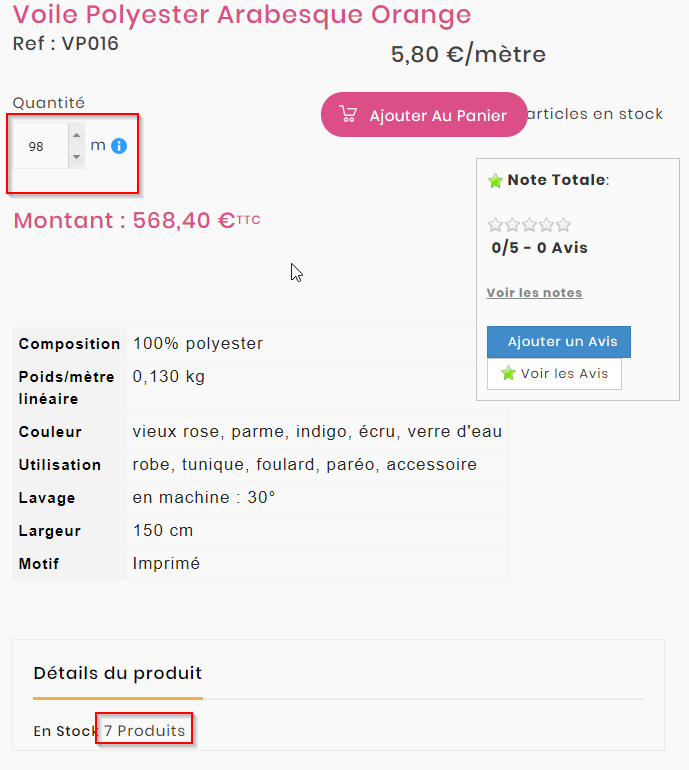This screenshot has height=770, width=689.
Task: Open the Voir les notes link
Action: (534, 293)
